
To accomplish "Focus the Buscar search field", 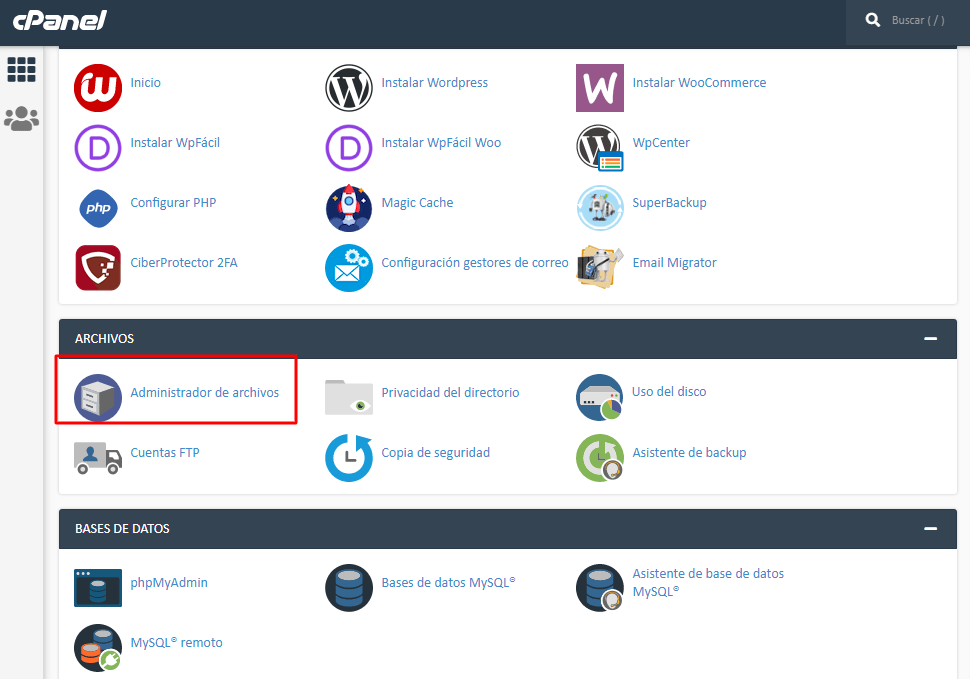I will 918,20.
